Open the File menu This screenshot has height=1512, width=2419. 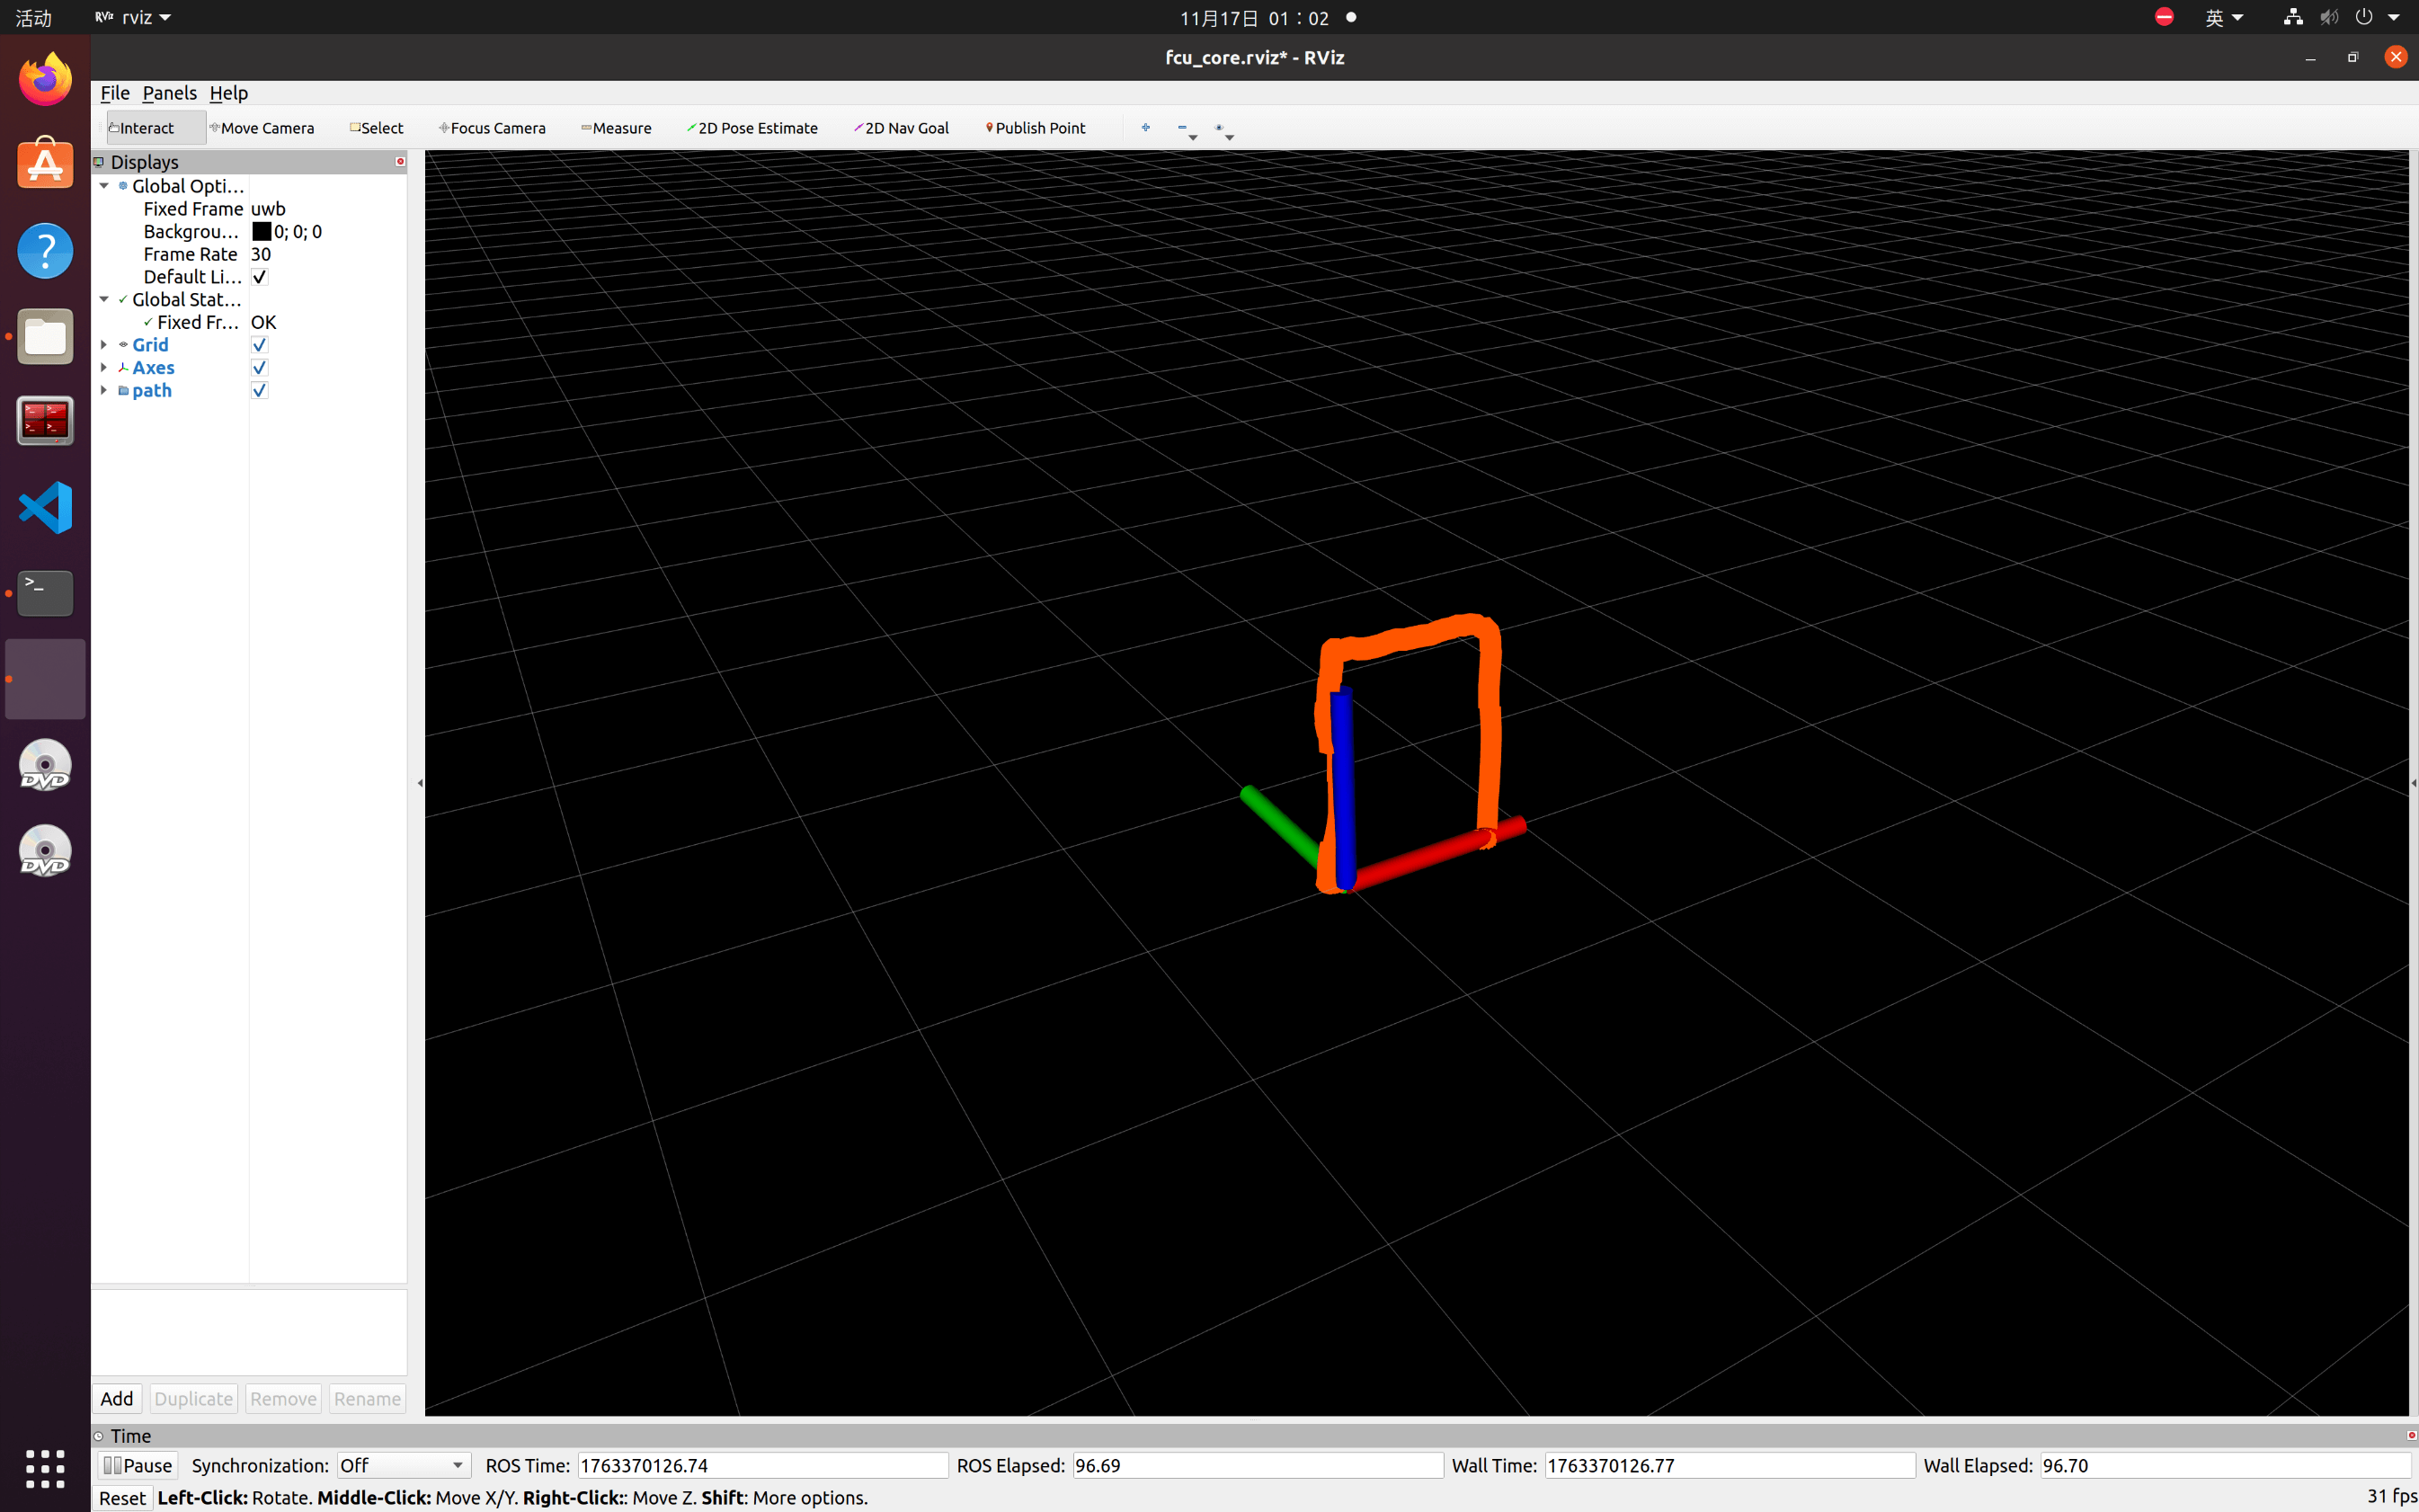coord(115,93)
